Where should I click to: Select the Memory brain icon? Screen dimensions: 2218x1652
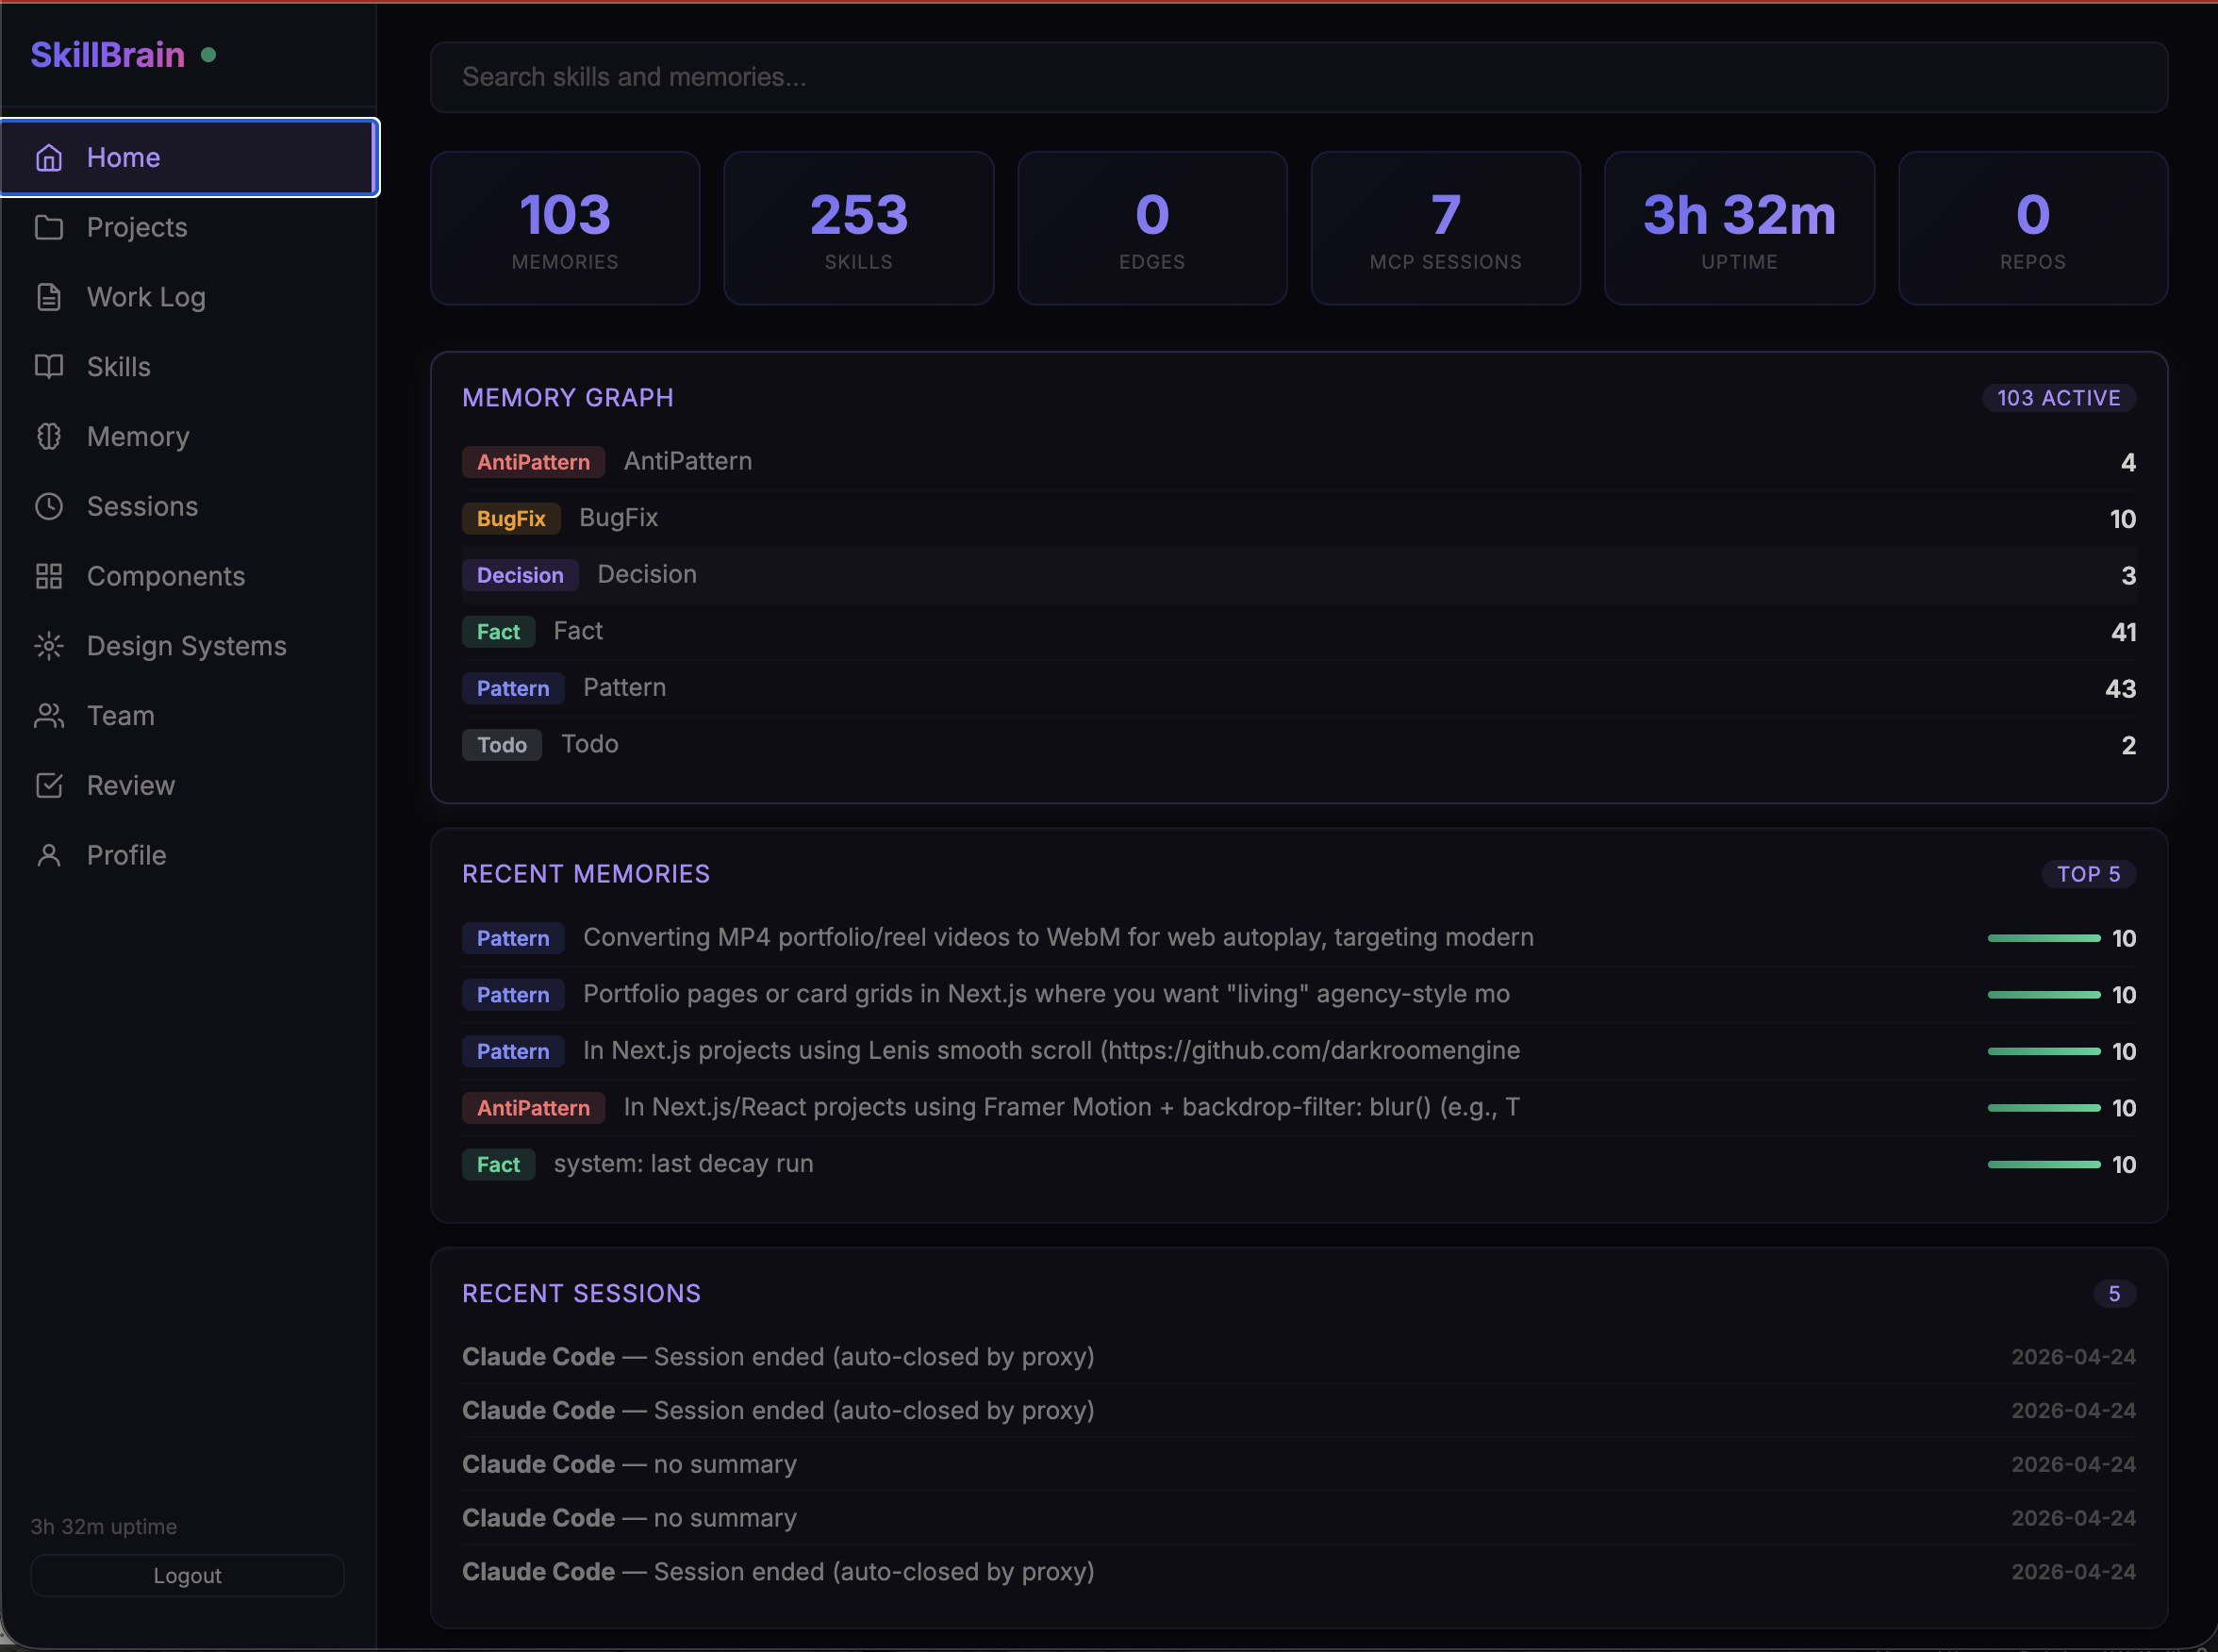pos(49,436)
